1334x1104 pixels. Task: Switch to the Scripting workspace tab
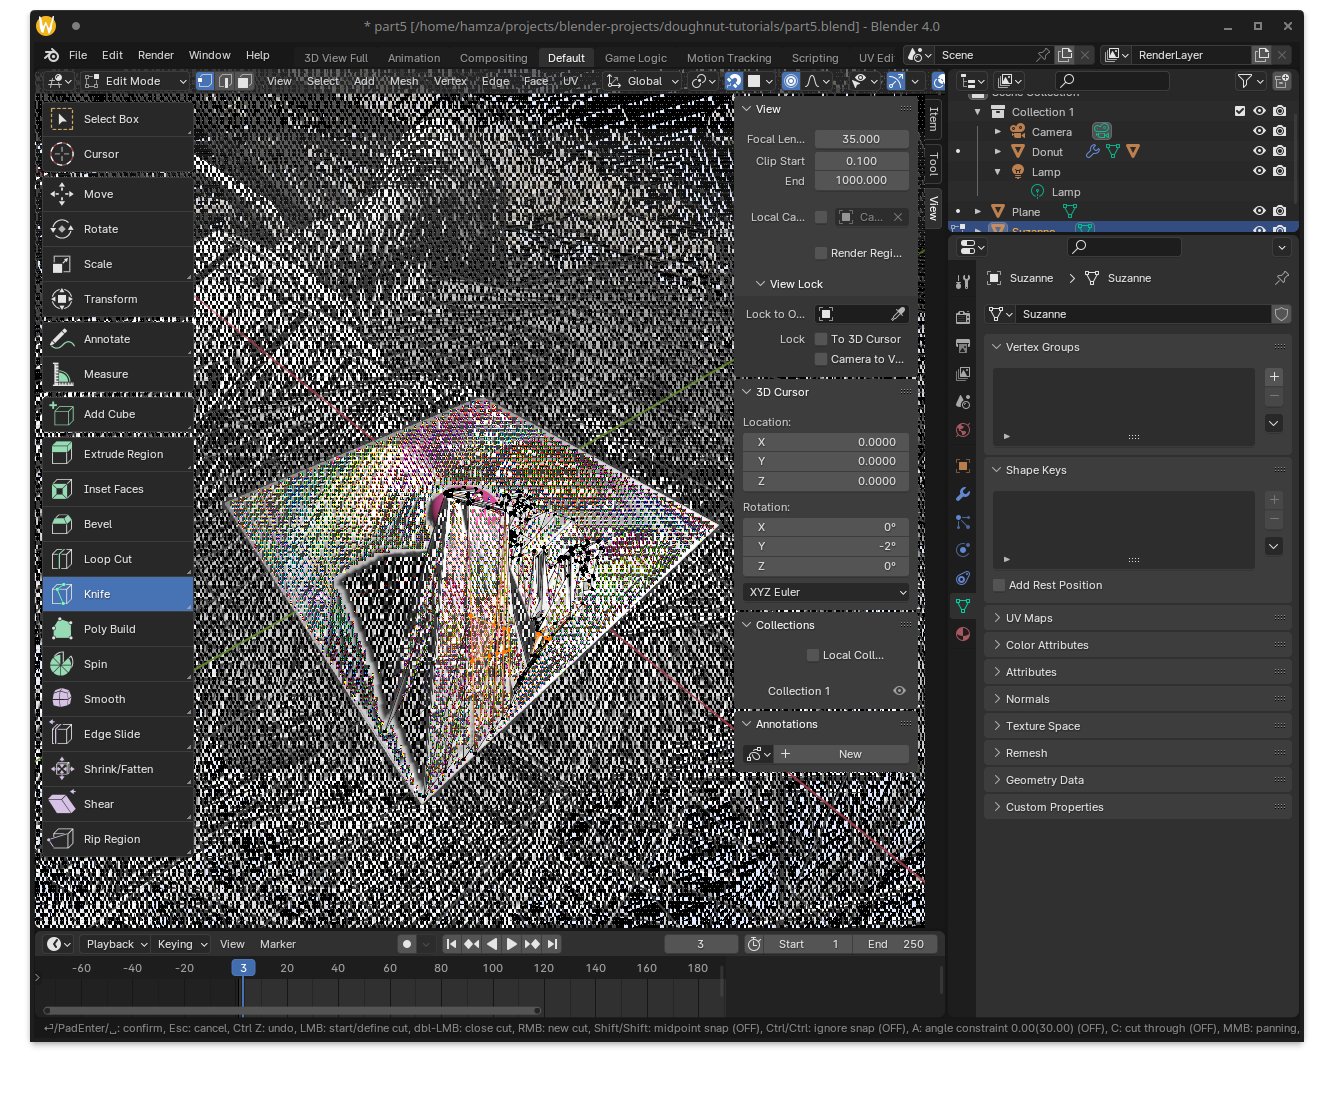coord(815,58)
